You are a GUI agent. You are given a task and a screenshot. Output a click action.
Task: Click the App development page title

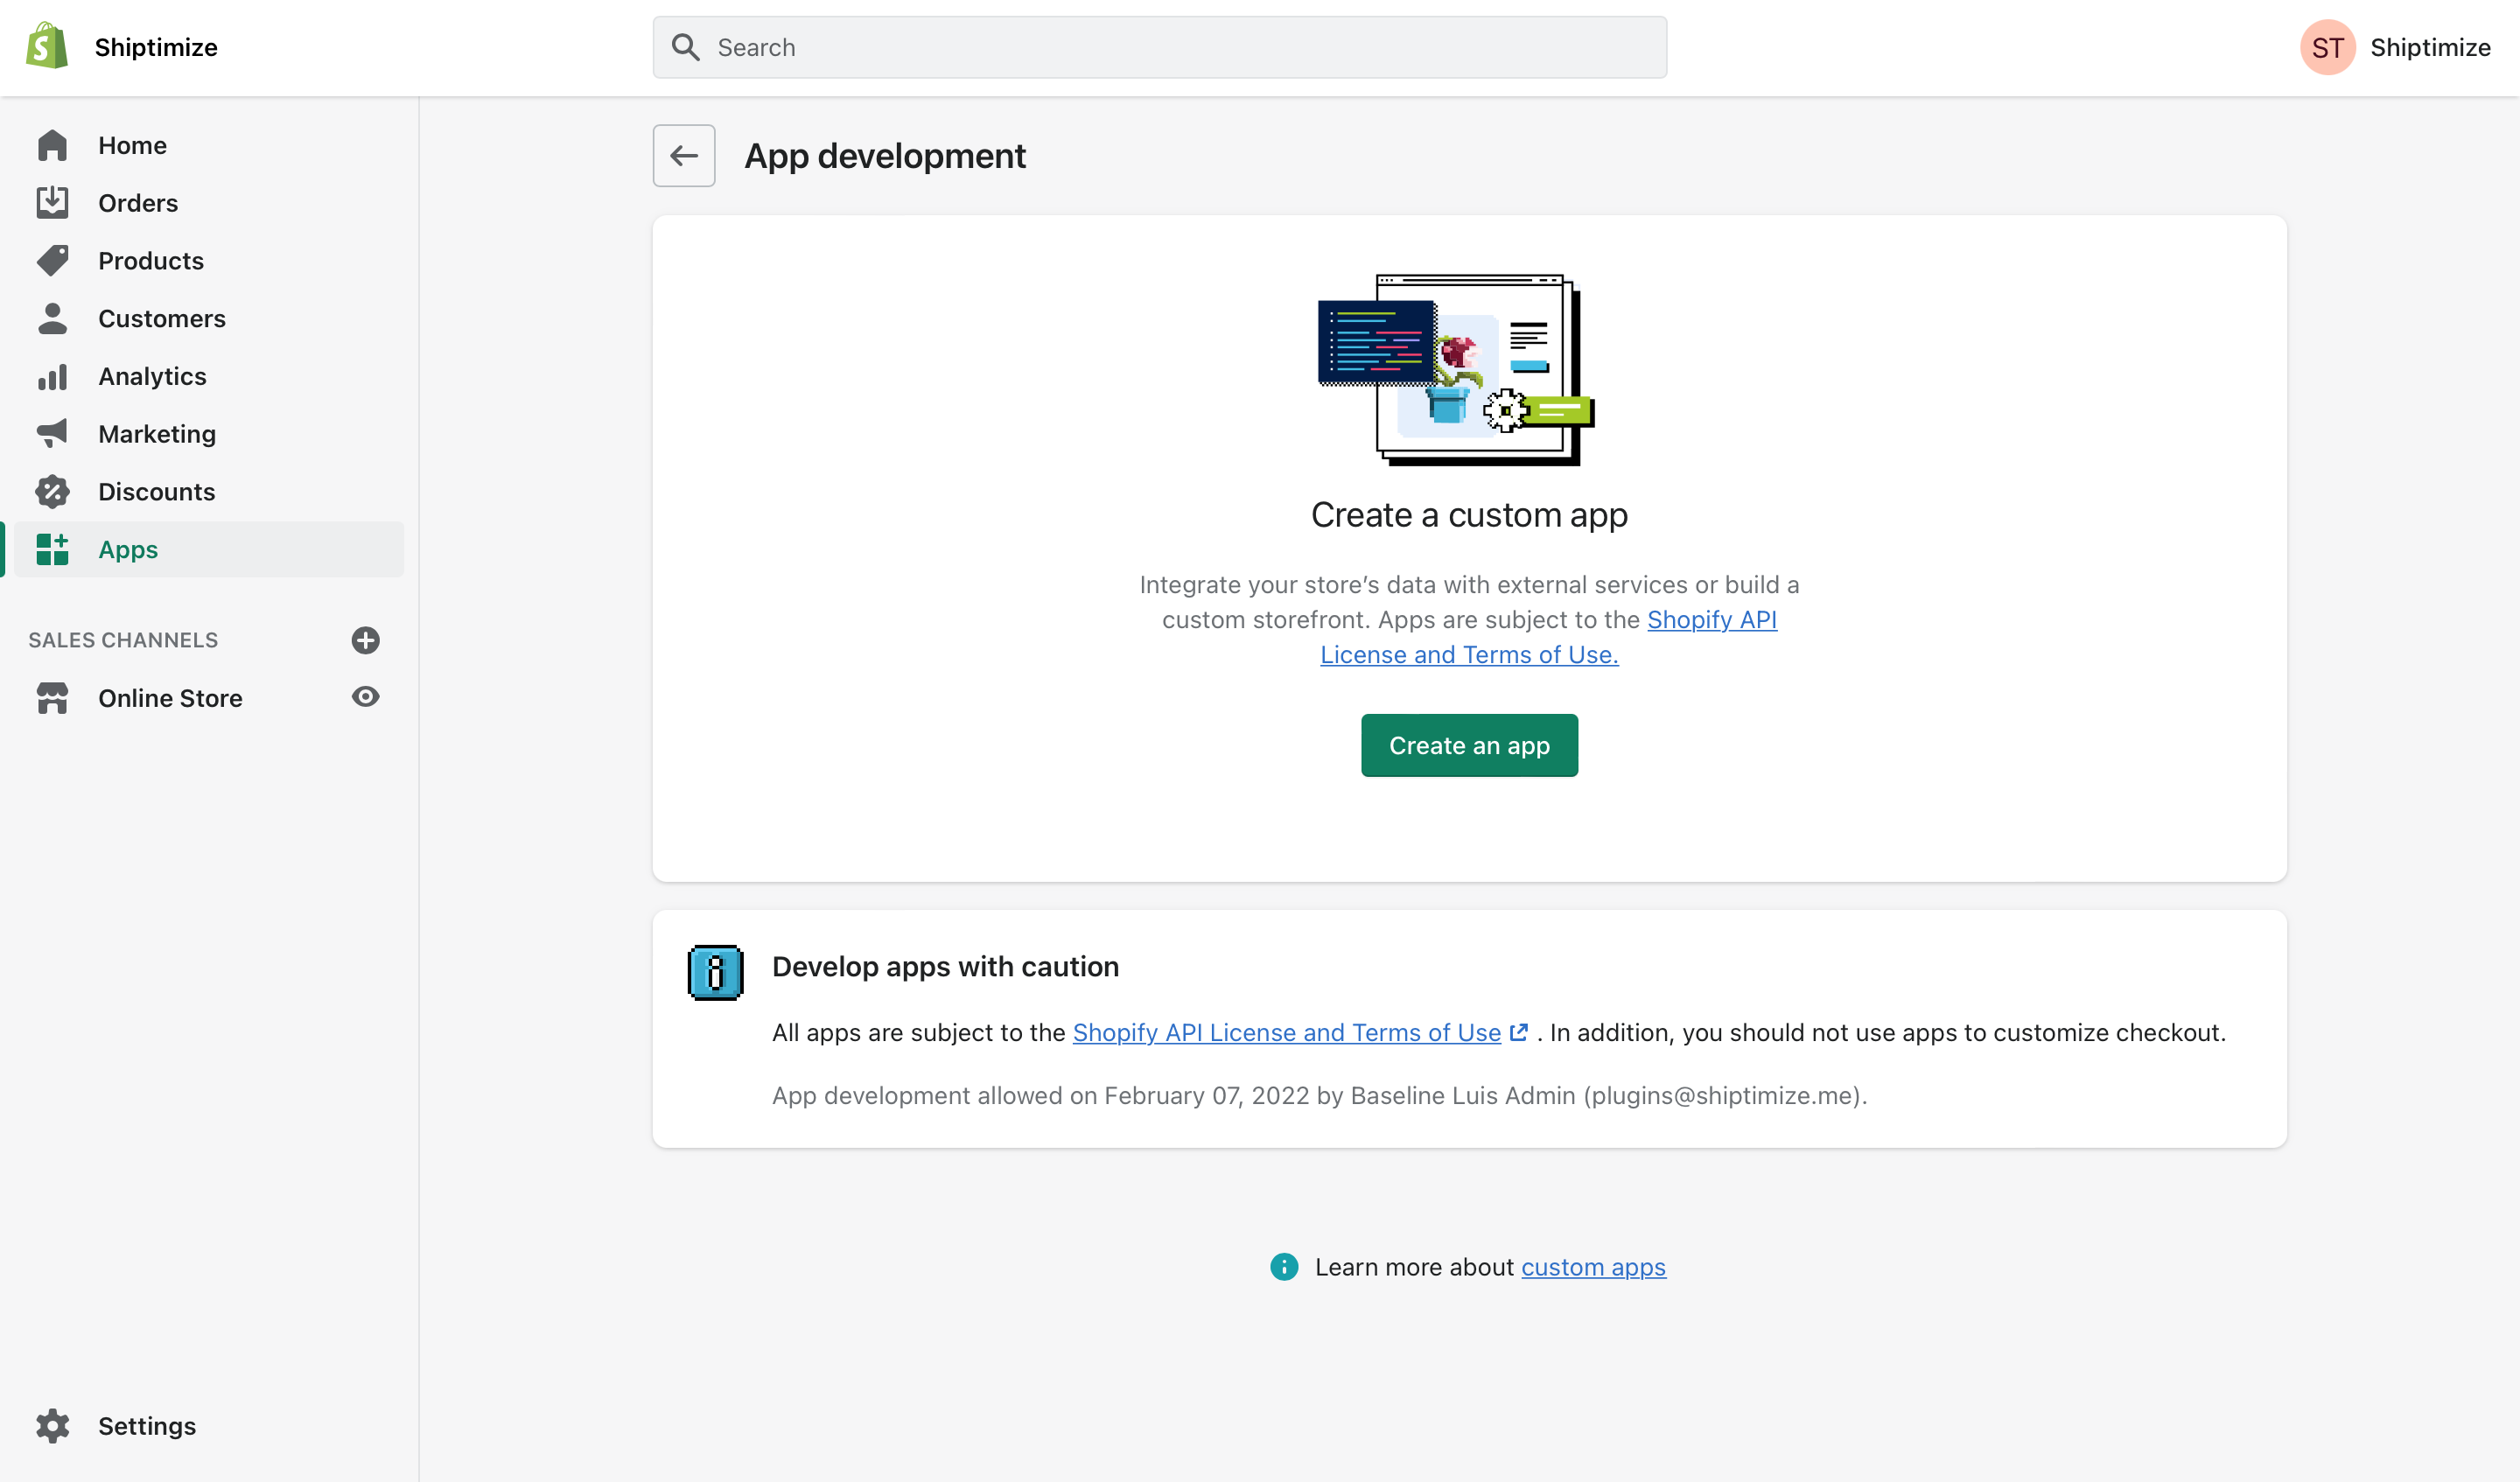pyautogui.click(x=885, y=156)
